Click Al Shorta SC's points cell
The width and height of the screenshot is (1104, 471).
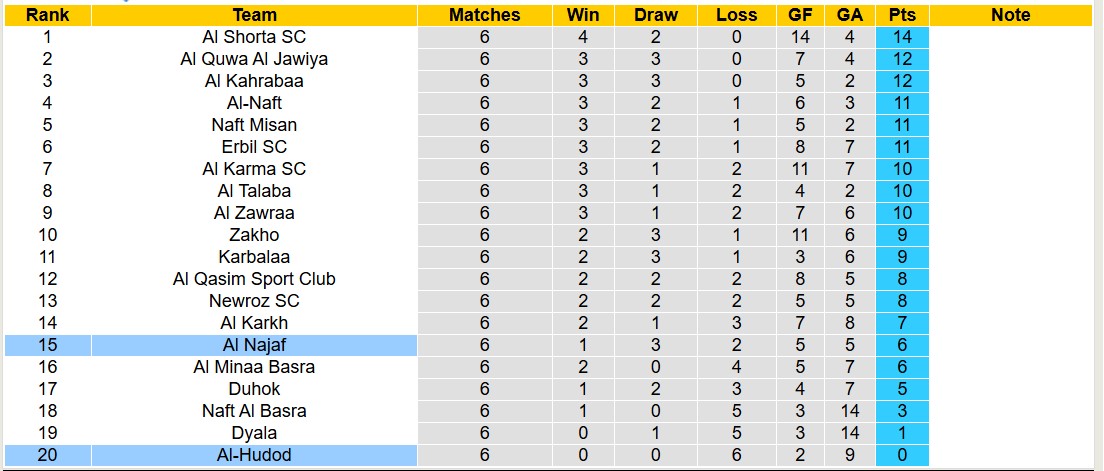tap(902, 37)
